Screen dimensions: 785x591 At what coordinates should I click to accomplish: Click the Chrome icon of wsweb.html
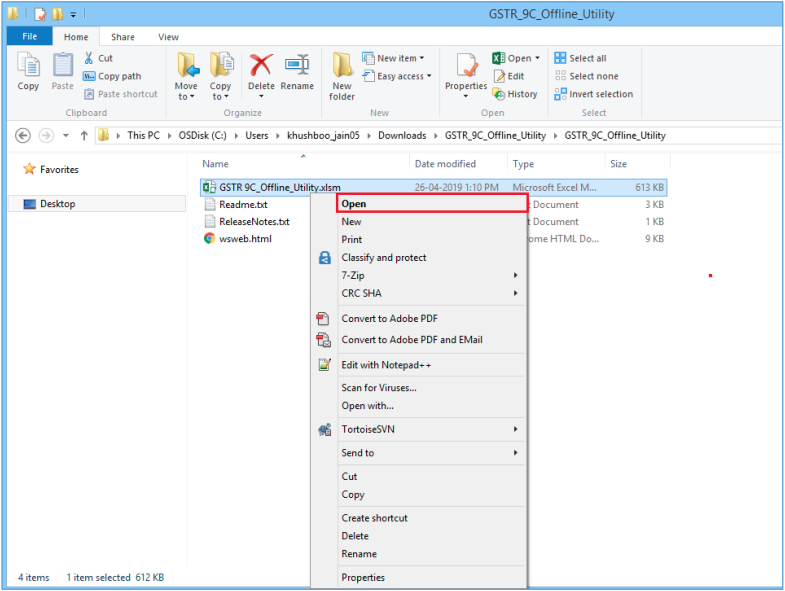pyautogui.click(x=209, y=238)
